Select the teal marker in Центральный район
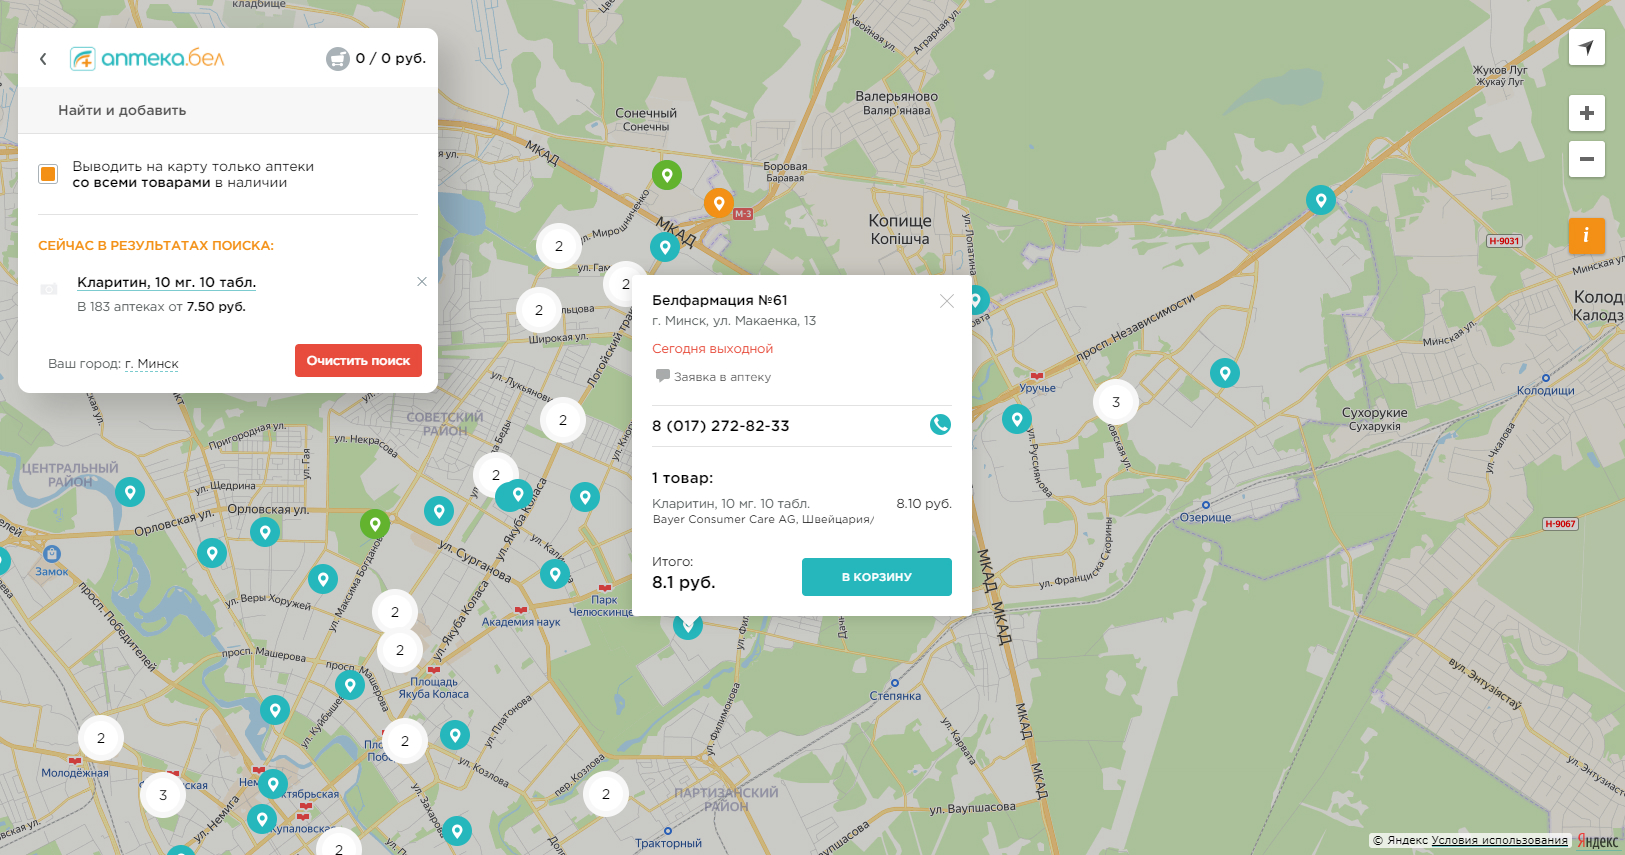 point(130,492)
